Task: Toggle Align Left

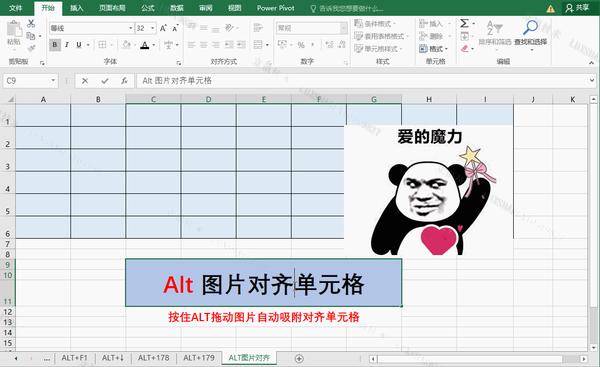Action: pyautogui.click(x=192, y=45)
